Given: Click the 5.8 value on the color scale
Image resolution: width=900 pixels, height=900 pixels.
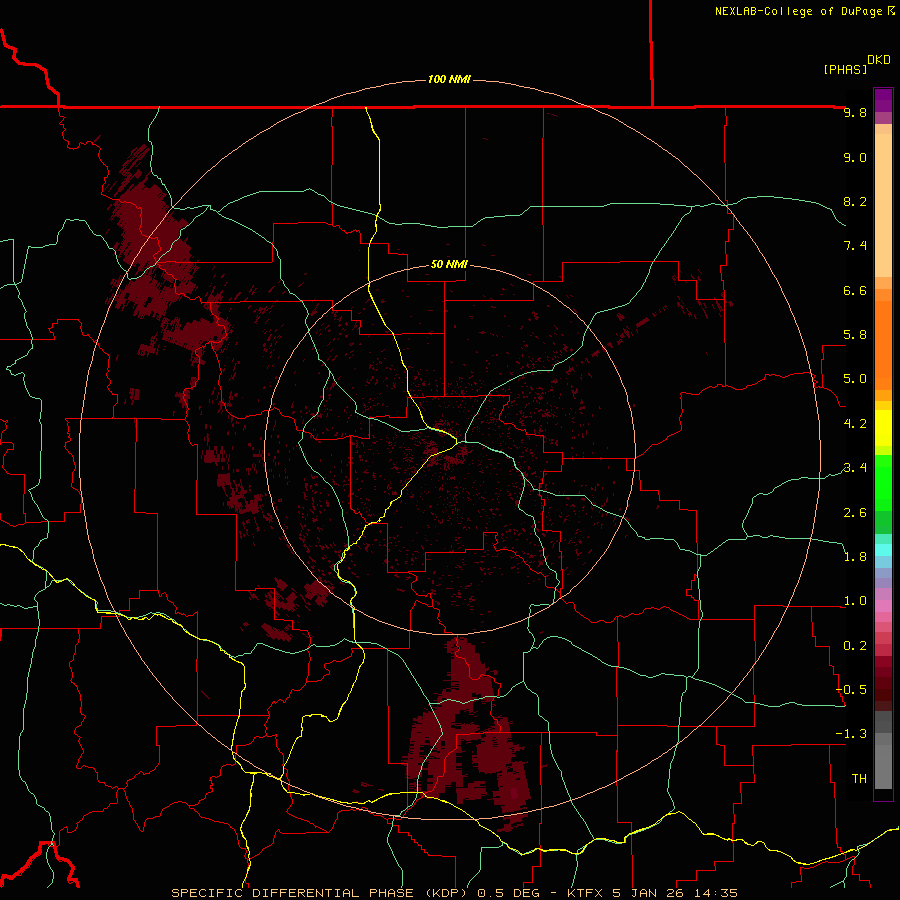Looking at the screenshot, I should (x=855, y=335).
